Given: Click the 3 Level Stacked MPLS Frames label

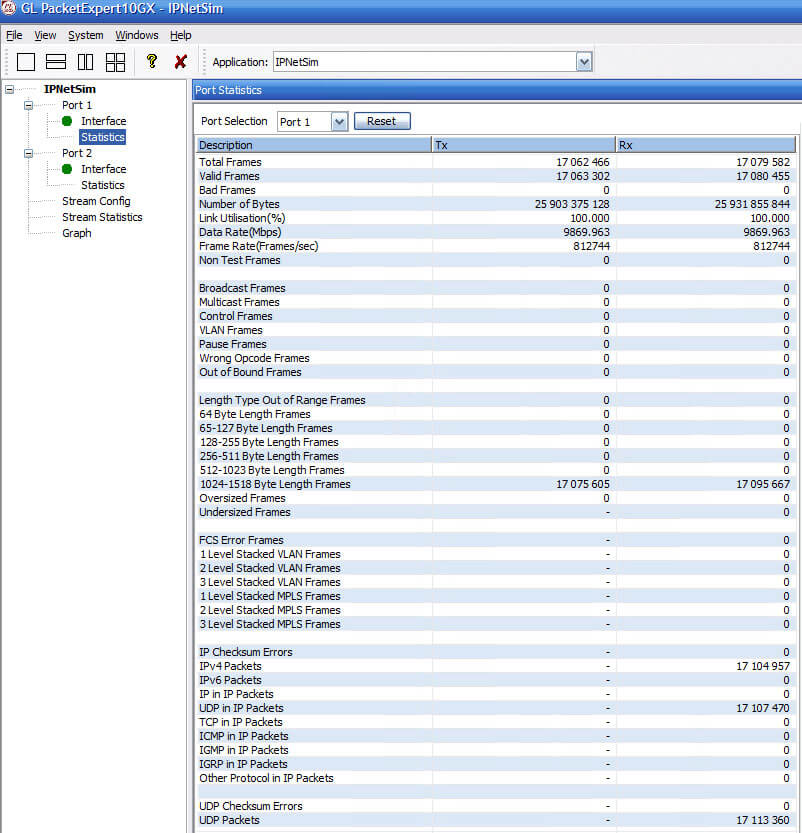Looking at the screenshot, I should (x=270, y=624).
